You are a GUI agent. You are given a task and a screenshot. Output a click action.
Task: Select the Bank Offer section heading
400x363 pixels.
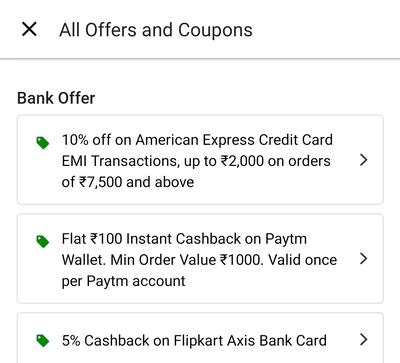(x=56, y=98)
